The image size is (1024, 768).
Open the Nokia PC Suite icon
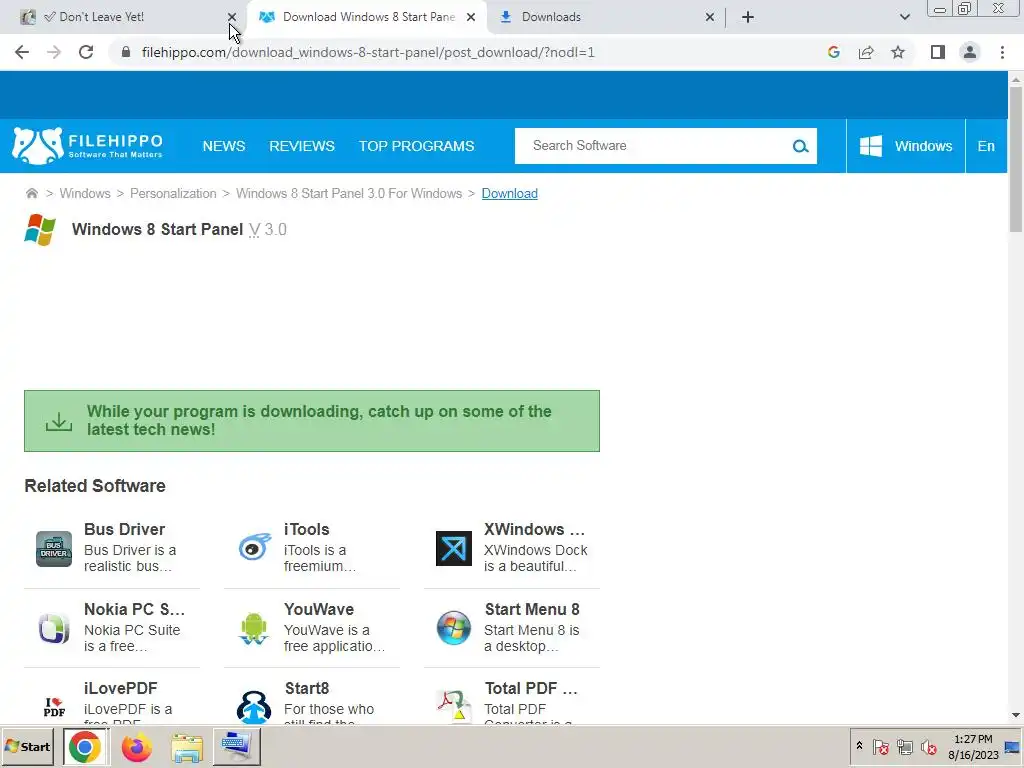pyautogui.click(x=54, y=629)
